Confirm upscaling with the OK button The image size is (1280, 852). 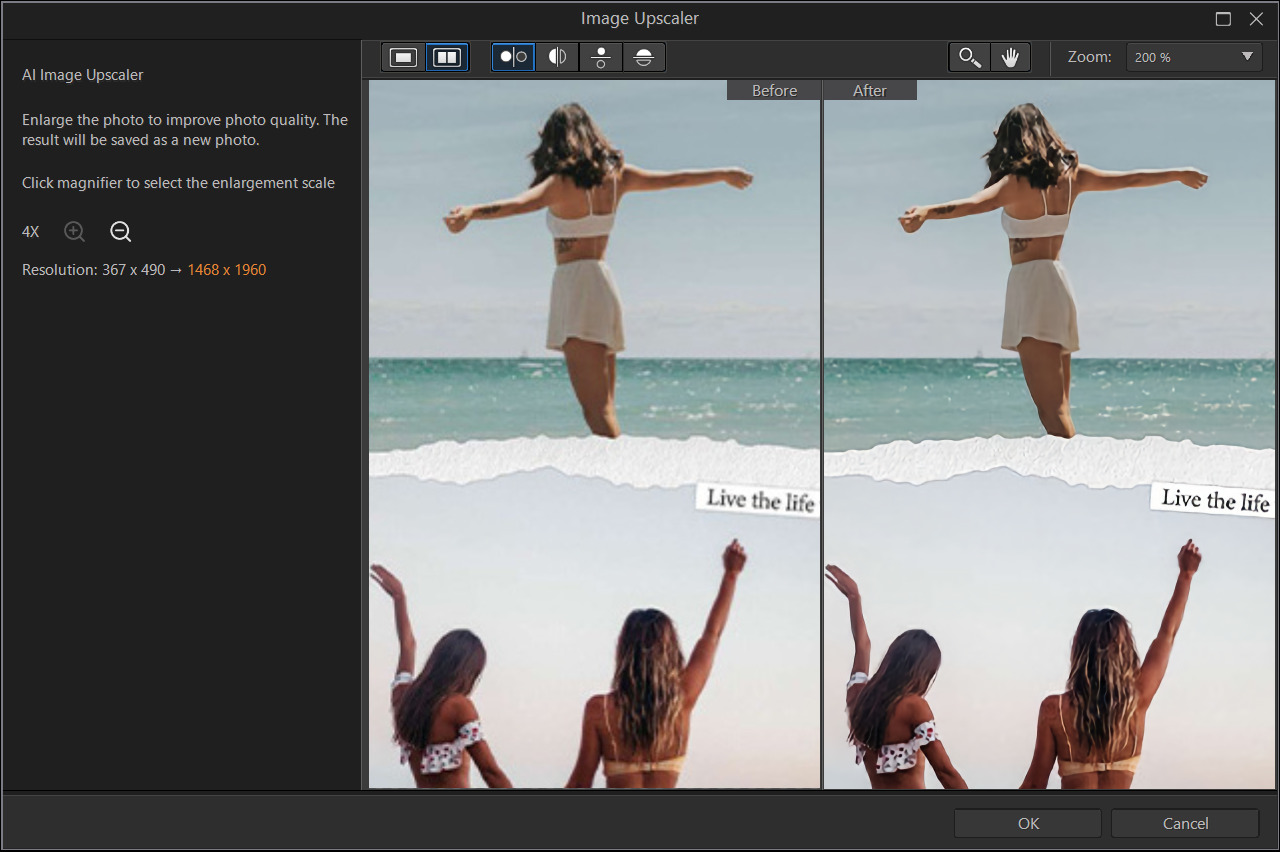click(x=1027, y=823)
